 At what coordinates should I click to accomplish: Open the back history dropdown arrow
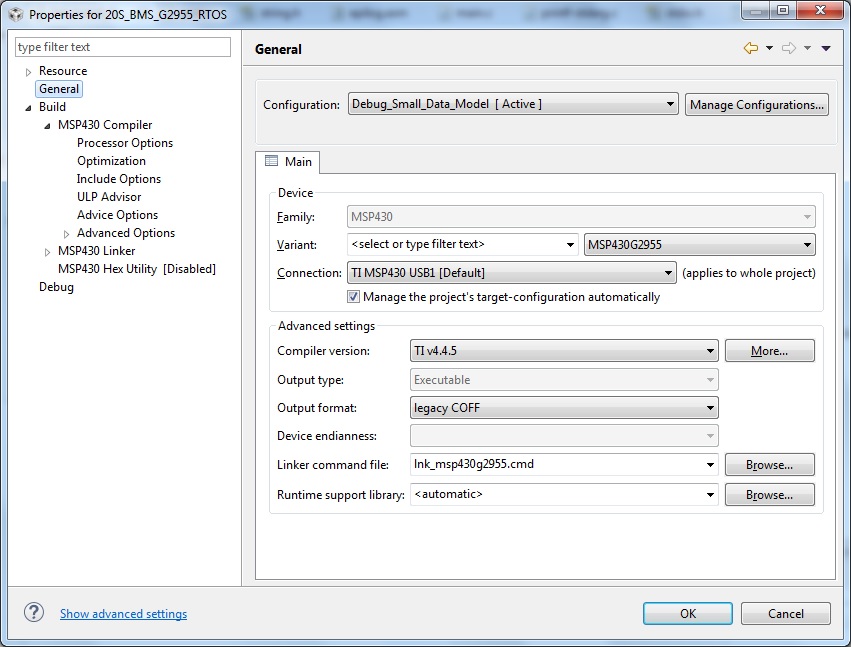(769, 48)
